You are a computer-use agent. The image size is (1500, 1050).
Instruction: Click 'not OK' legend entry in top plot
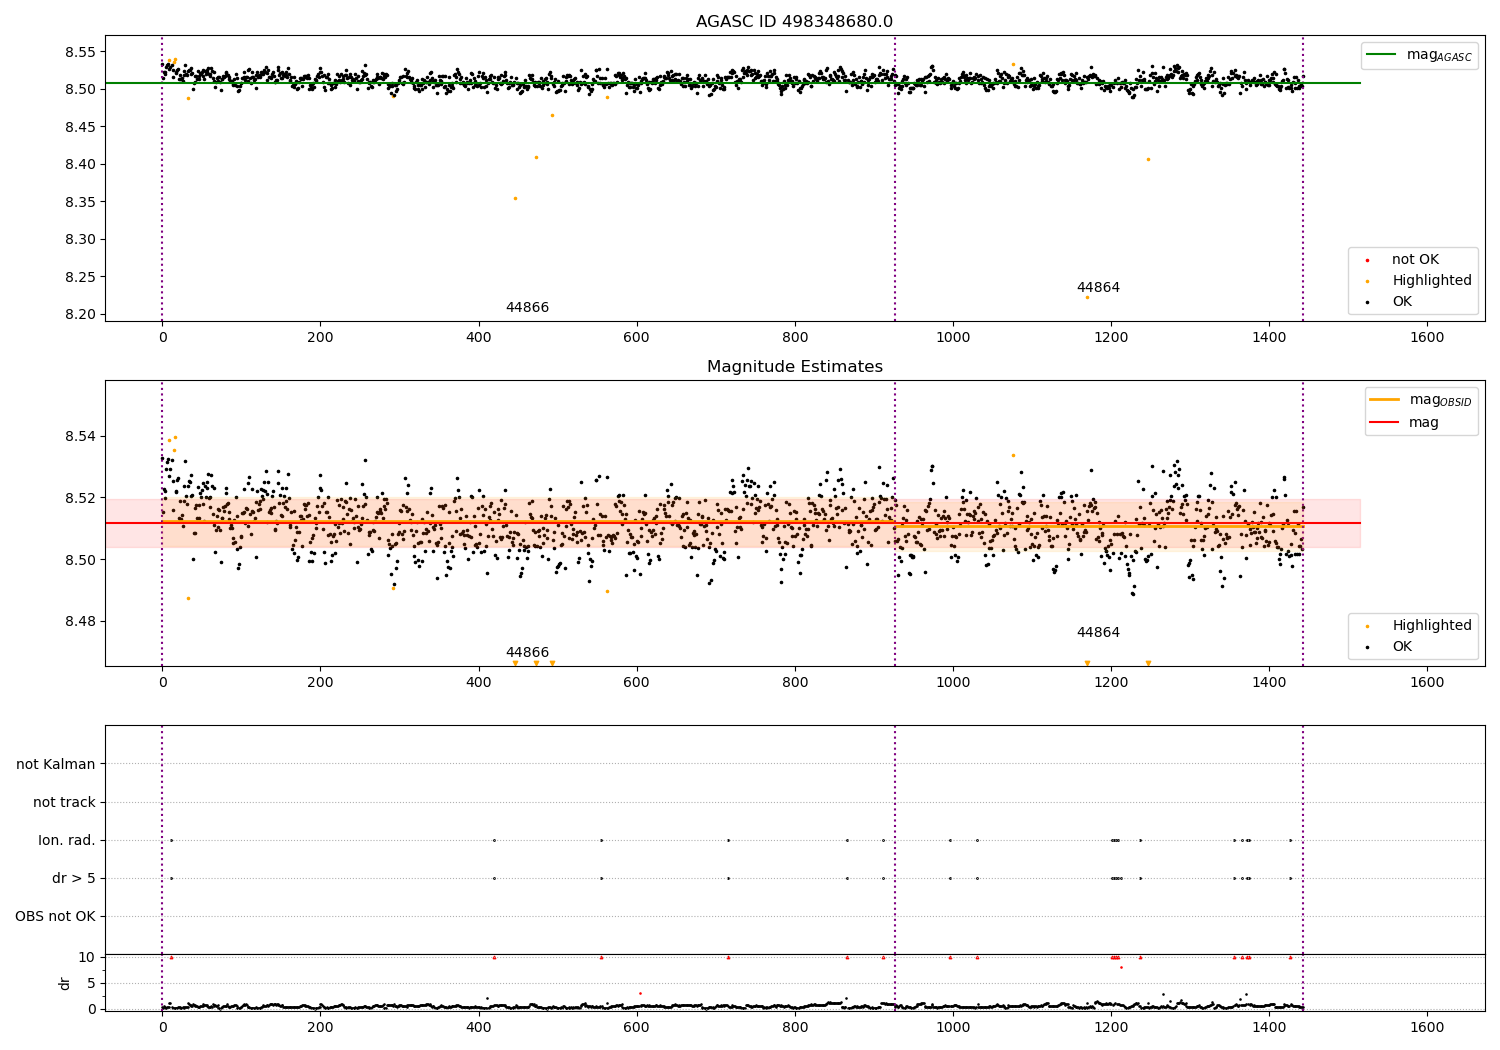(1415, 260)
